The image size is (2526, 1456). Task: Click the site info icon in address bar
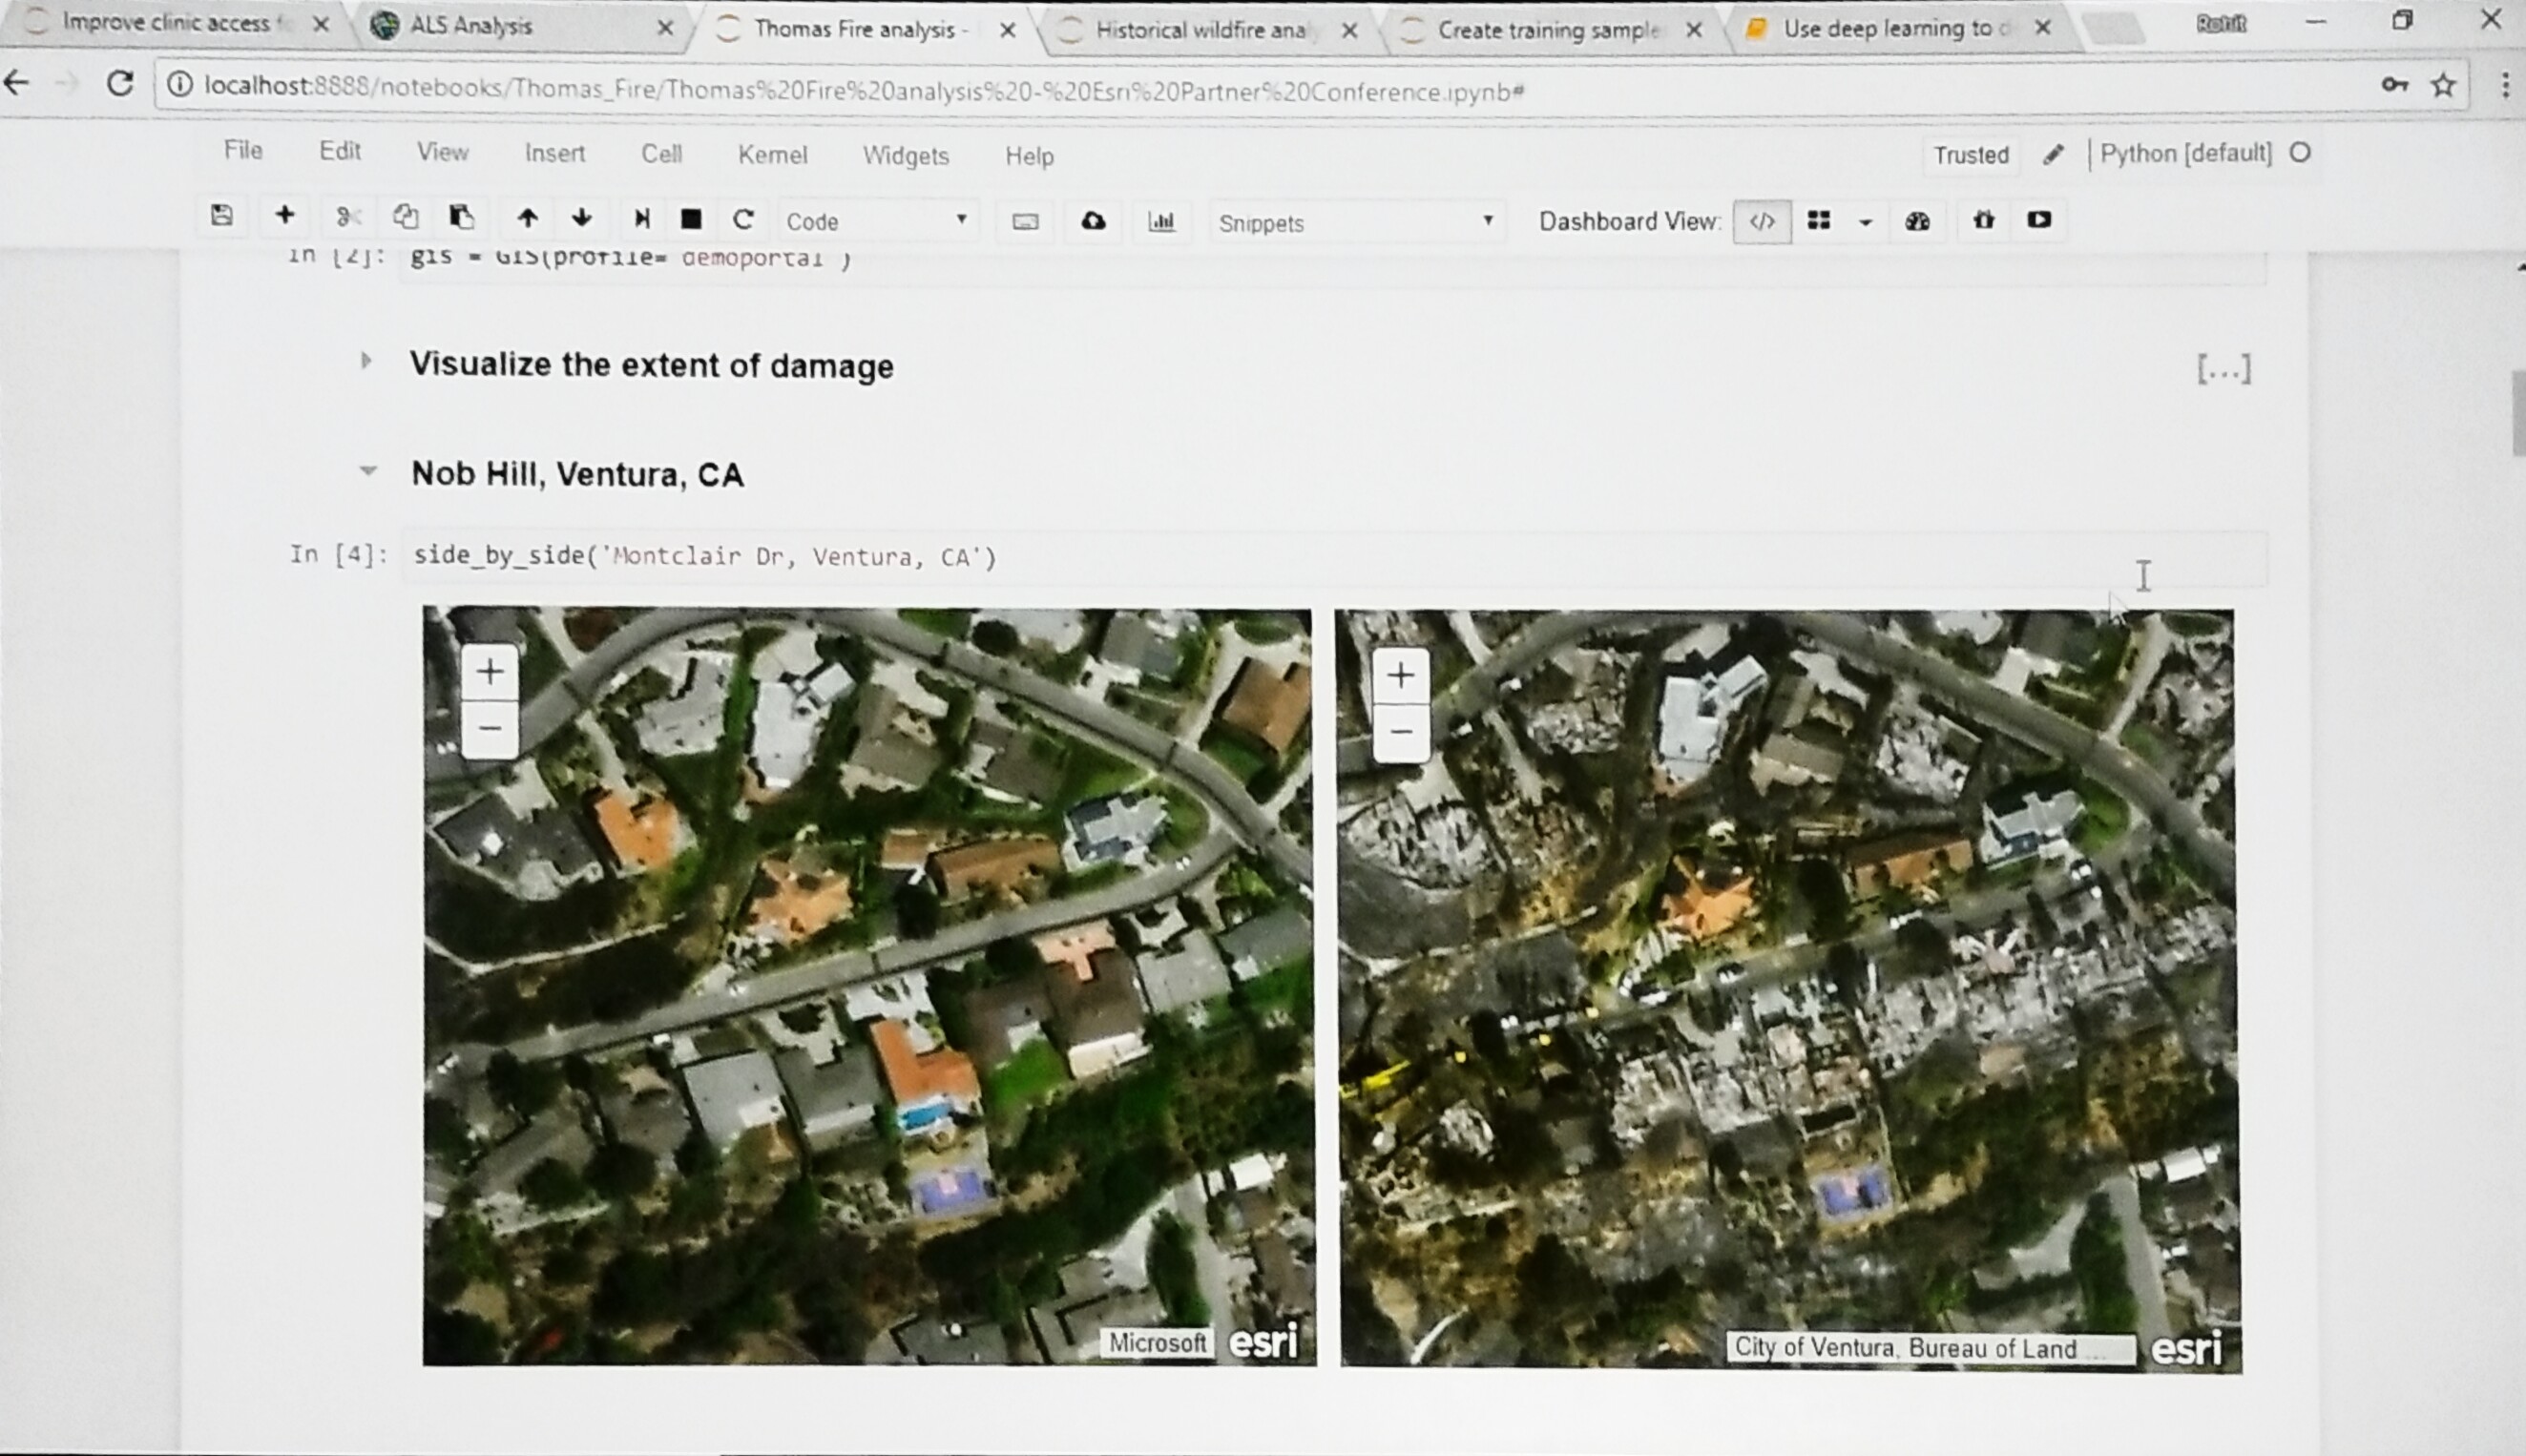coord(179,85)
